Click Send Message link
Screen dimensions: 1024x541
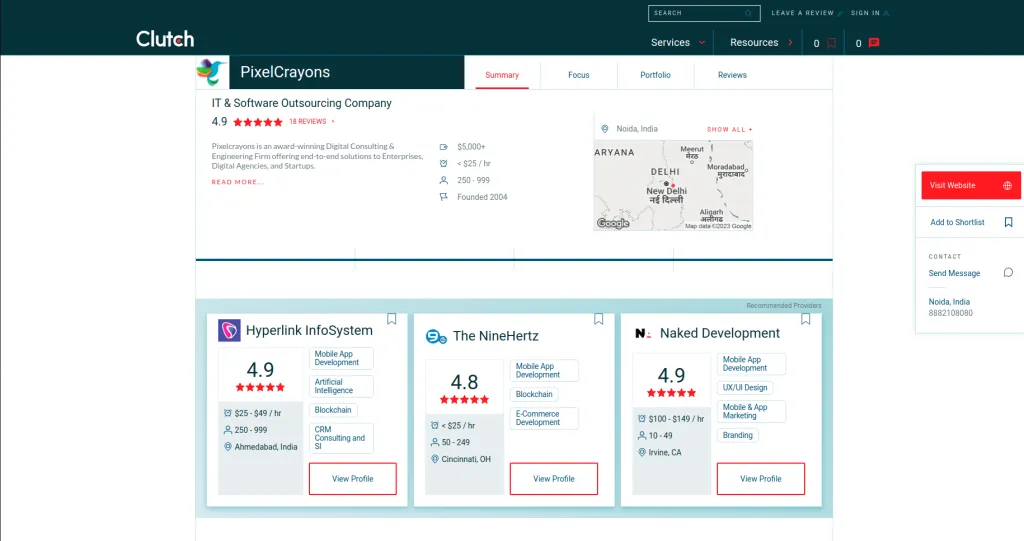[954, 273]
